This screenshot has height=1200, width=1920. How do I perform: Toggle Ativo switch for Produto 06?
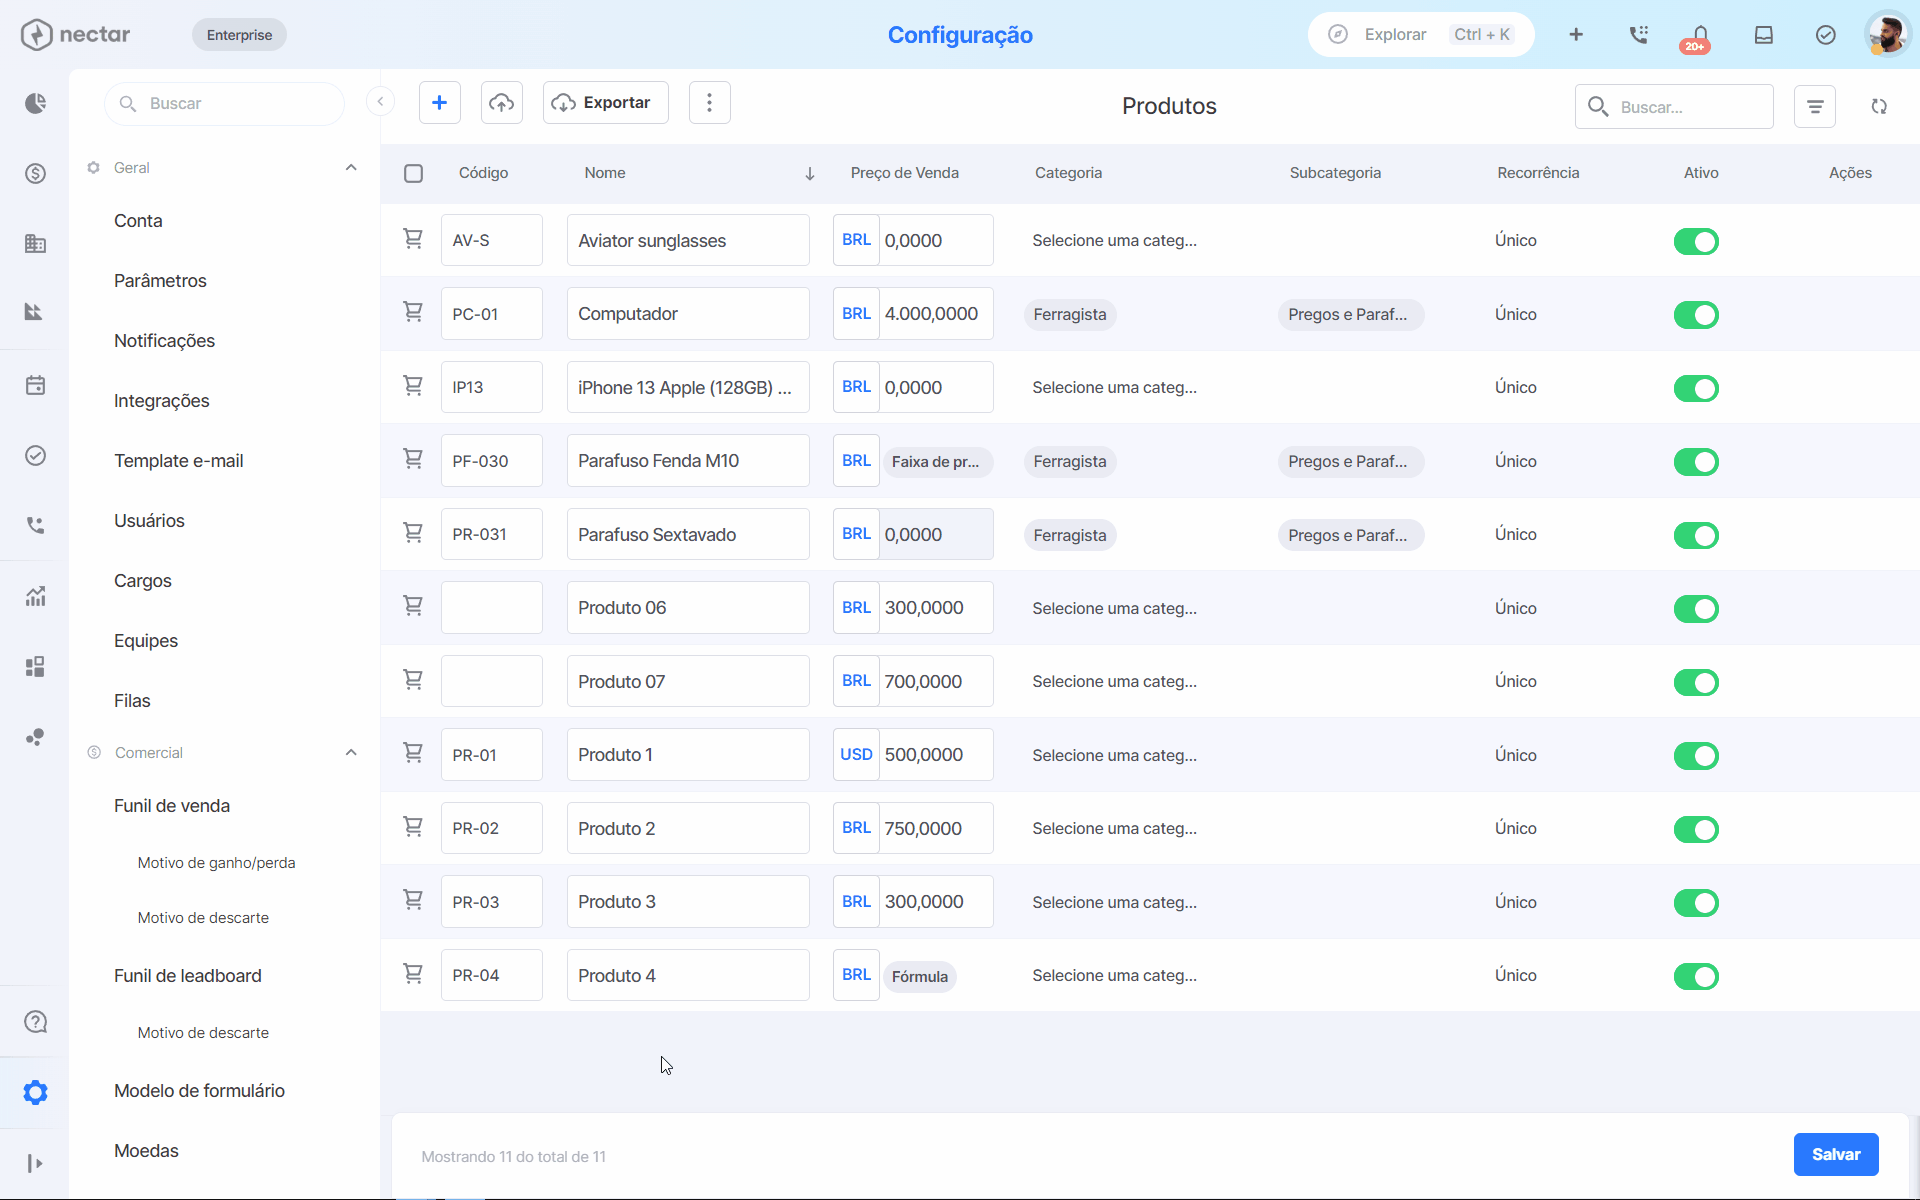click(x=1696, y=609)
